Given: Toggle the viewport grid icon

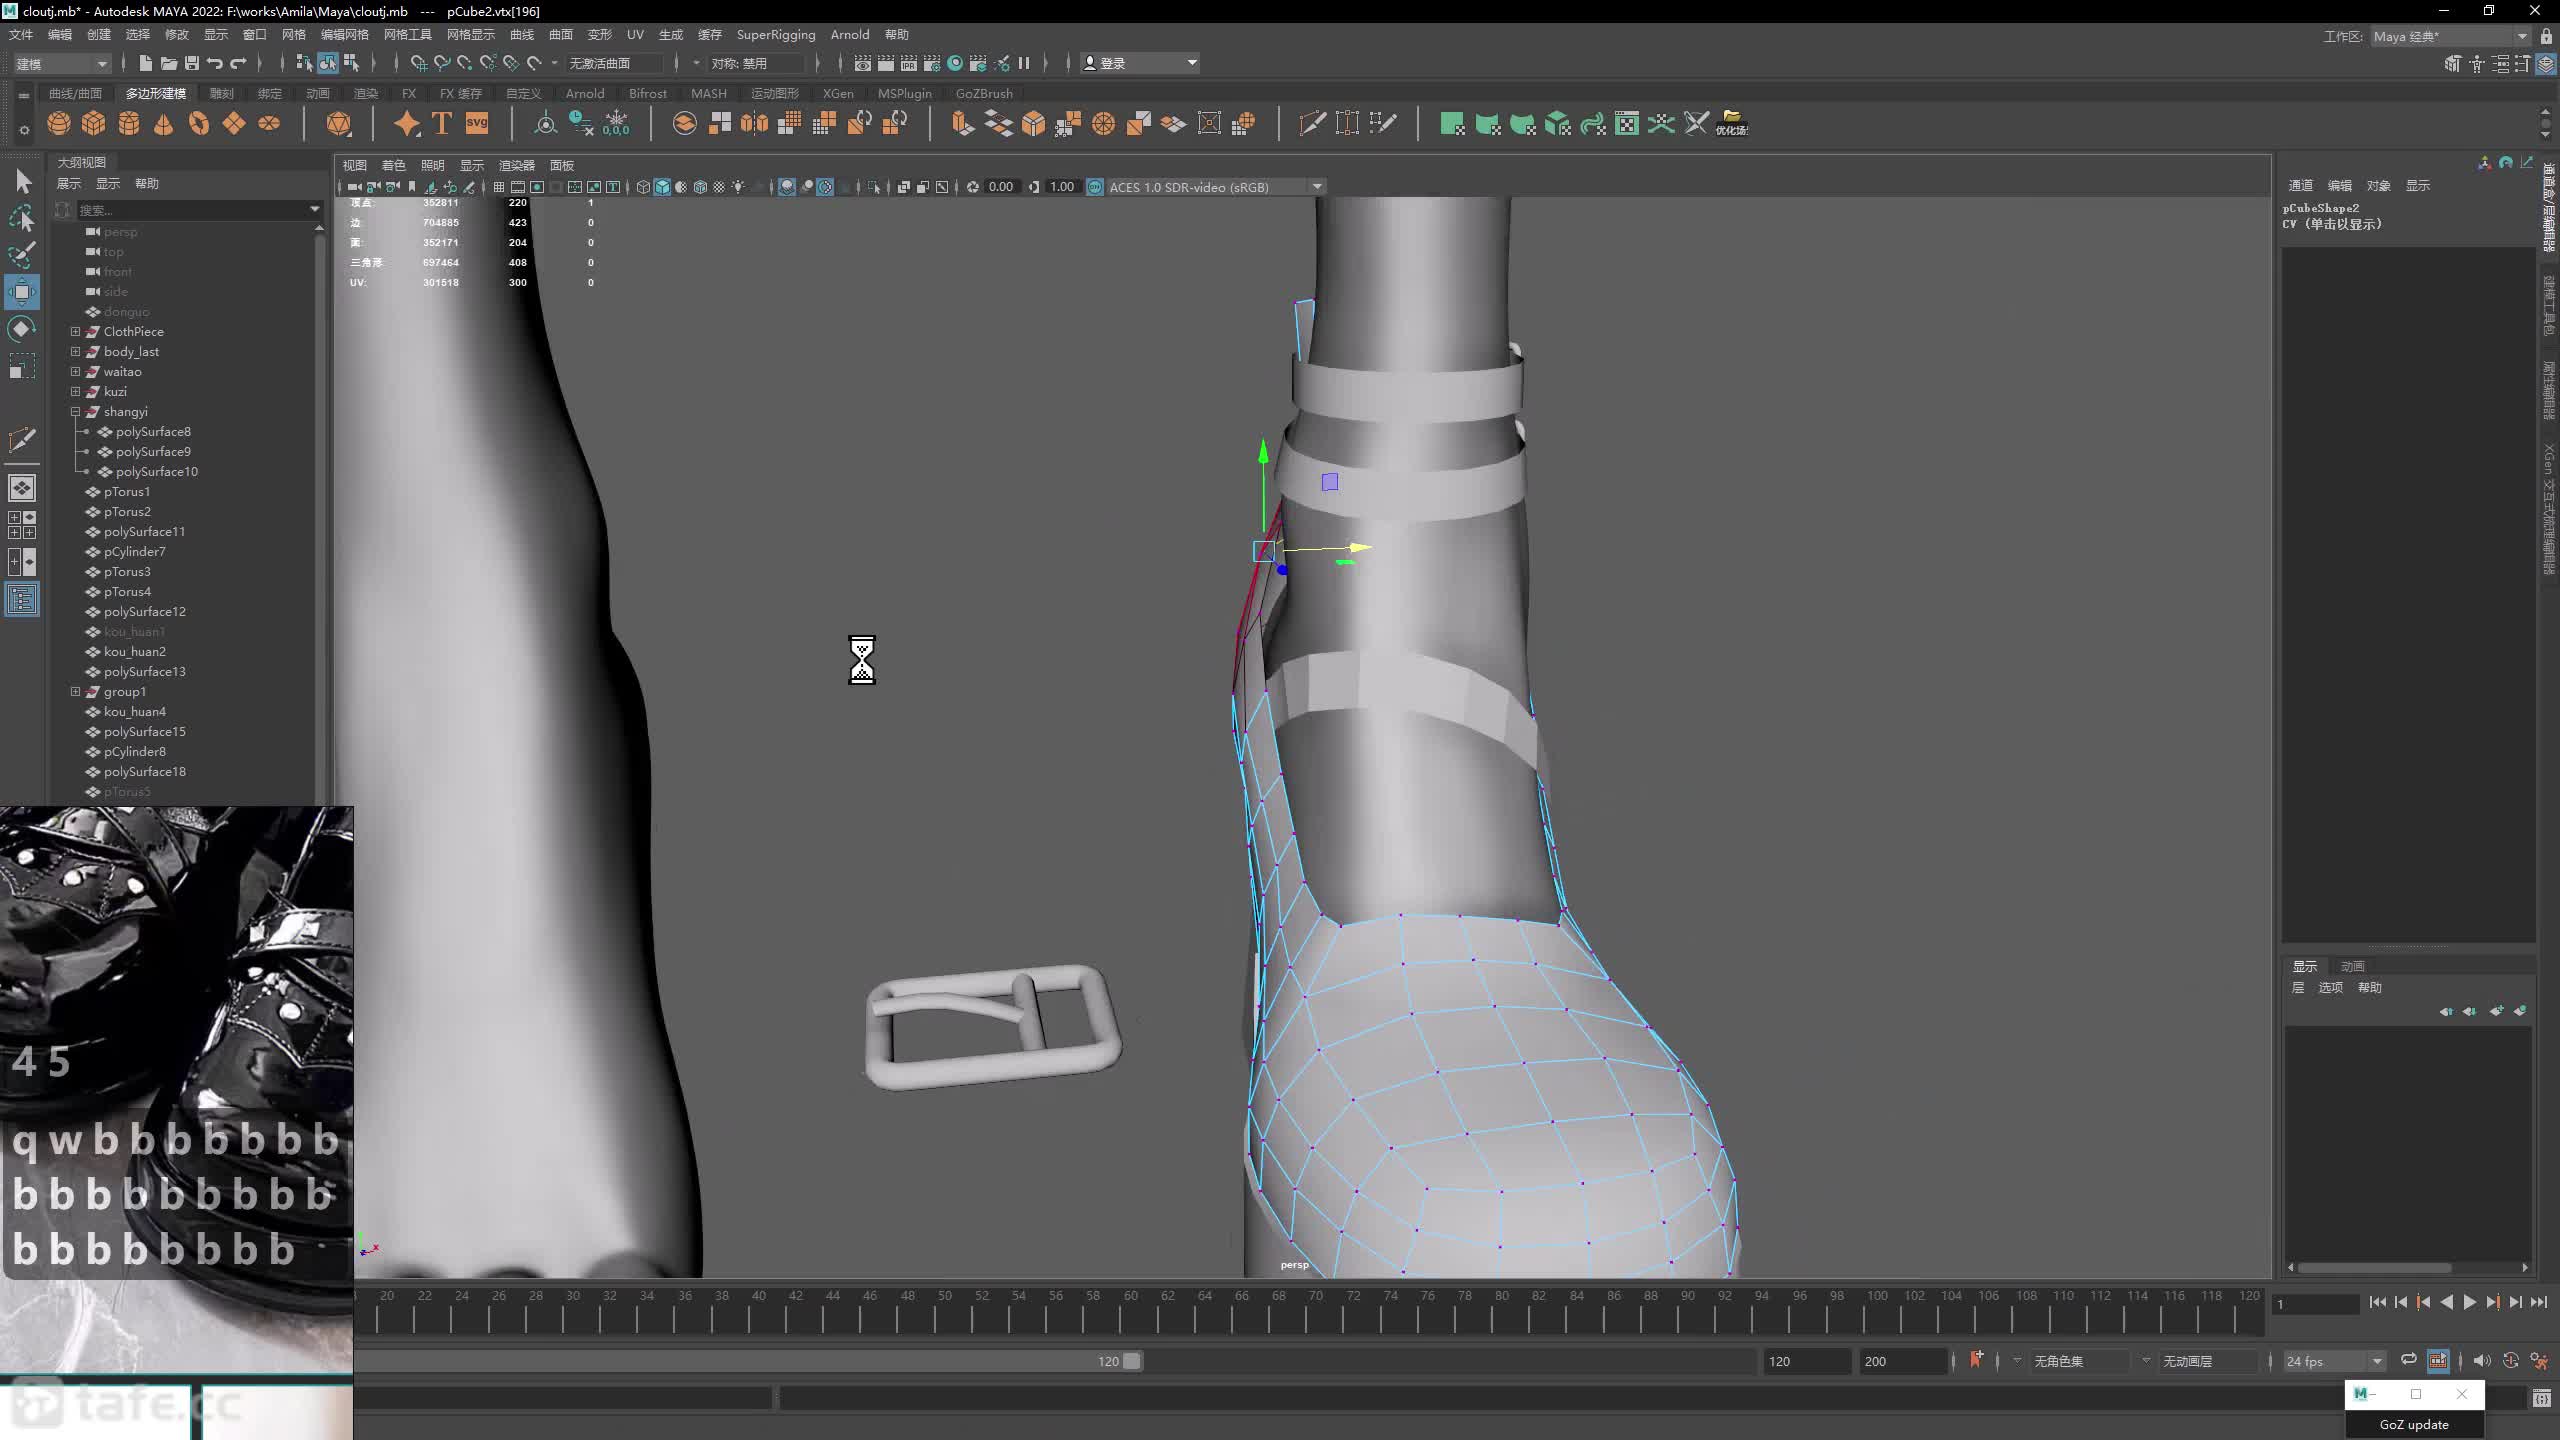Looking at the screenshot, I should pos(499,187).
